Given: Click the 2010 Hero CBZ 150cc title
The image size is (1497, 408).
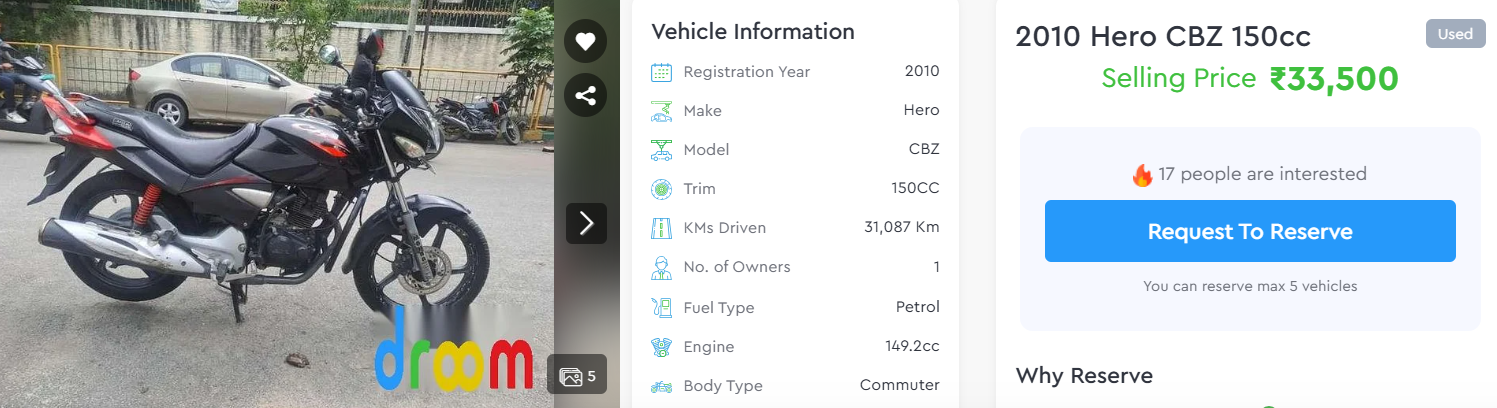Looking at the screenshot, I should click(x=1163, y=37).
